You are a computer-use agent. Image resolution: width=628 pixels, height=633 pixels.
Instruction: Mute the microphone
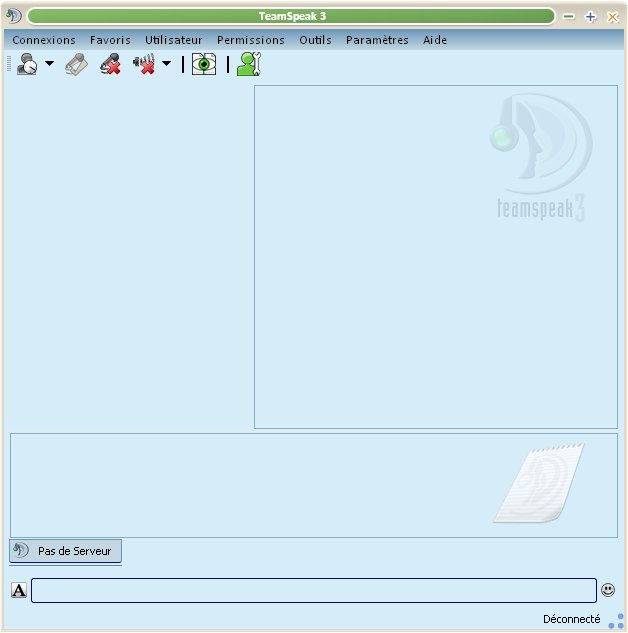click(x=110, y=65)
